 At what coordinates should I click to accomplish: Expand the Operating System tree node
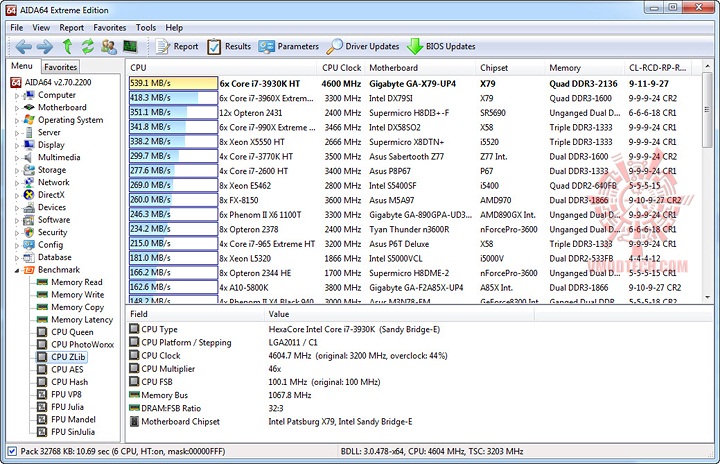[x=17, y=120]
